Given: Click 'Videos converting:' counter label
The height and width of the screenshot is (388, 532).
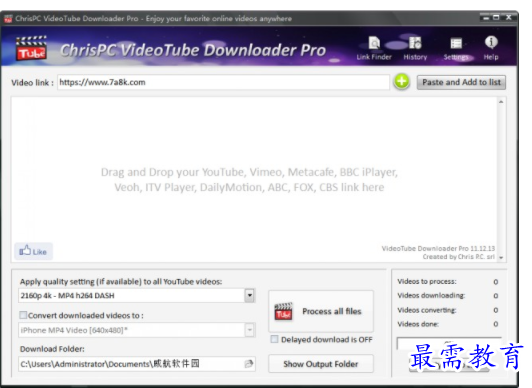Looking at the screenshot, I should [427, 310].
